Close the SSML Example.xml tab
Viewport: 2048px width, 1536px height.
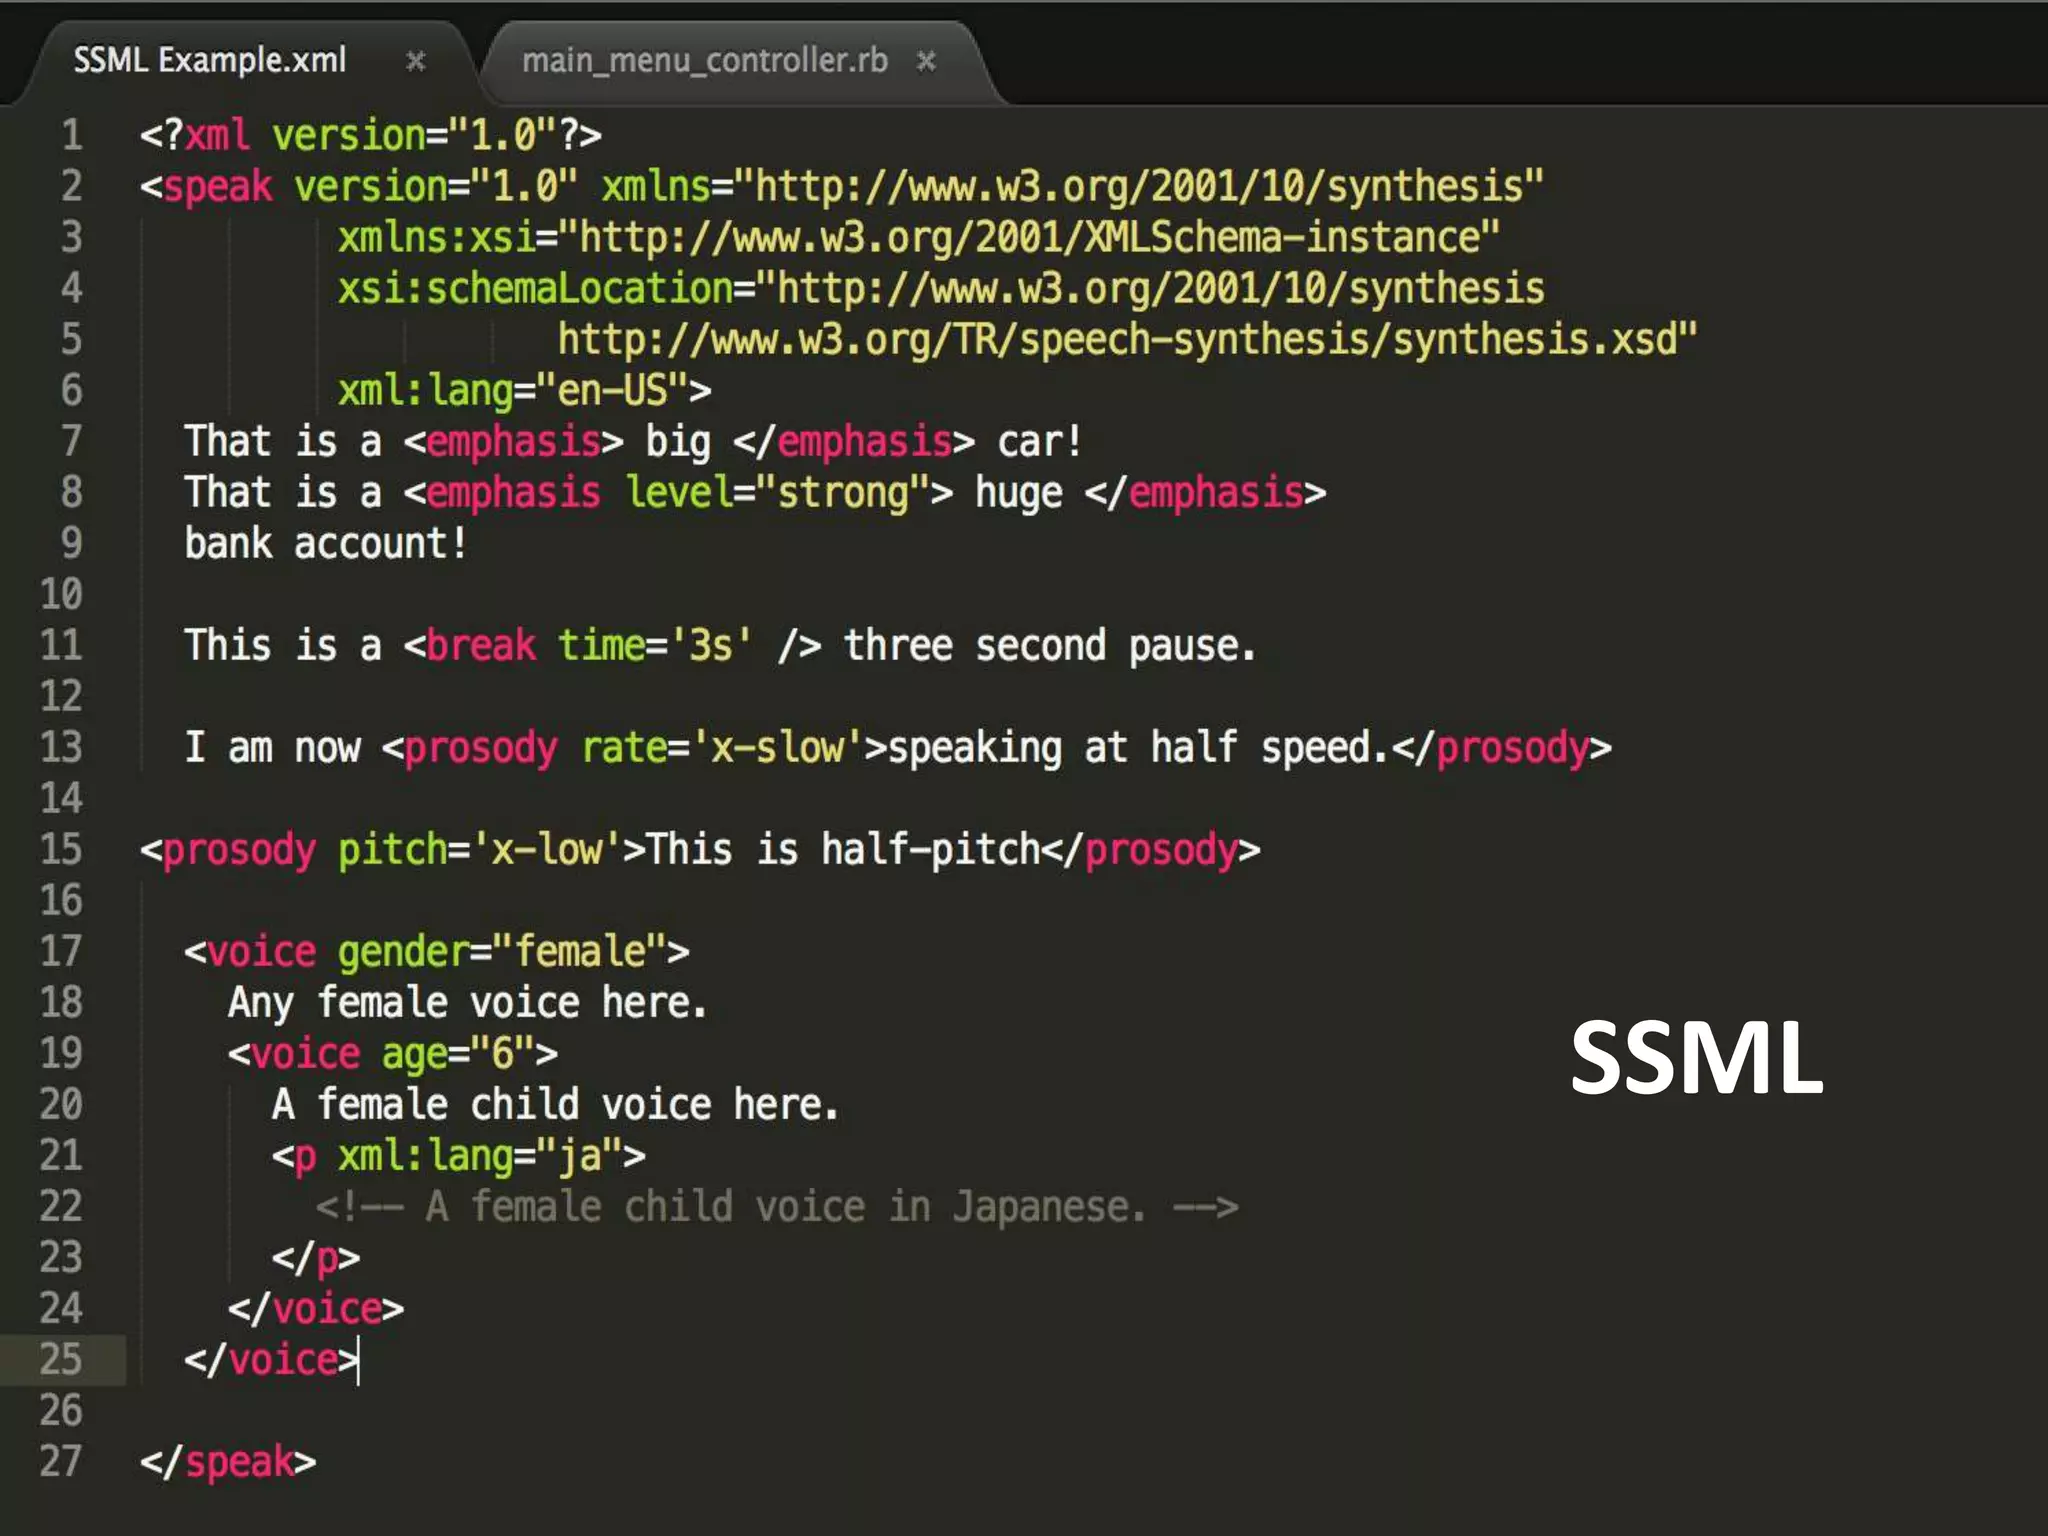pyautogui.click(x=416, y=61)
